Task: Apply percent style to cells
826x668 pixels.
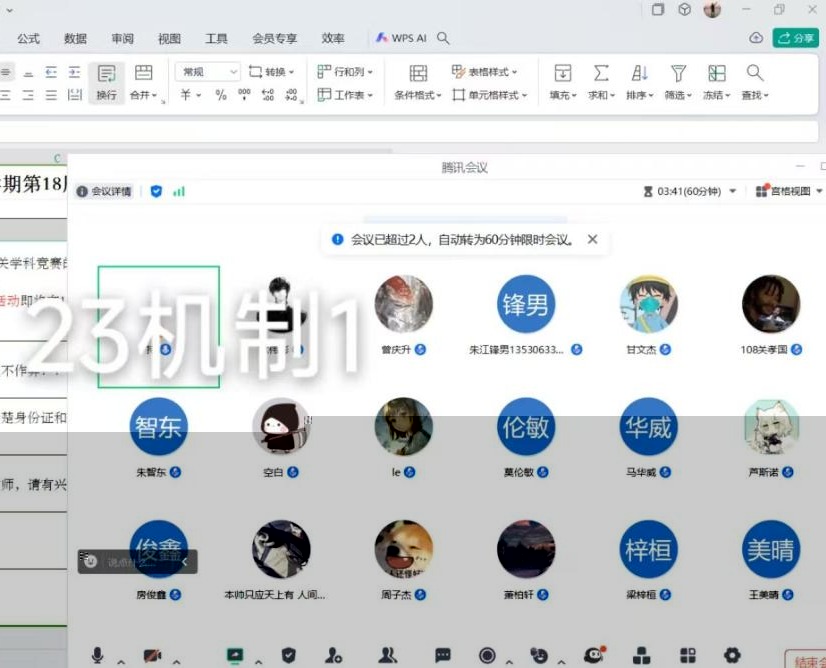Action: pos(221,95)
